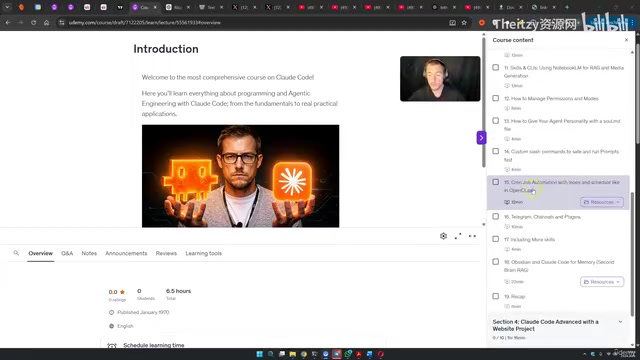Mark lecture 16 Telegram Channels complete
Screen dimensions: 640x360
tap(496, 217)
